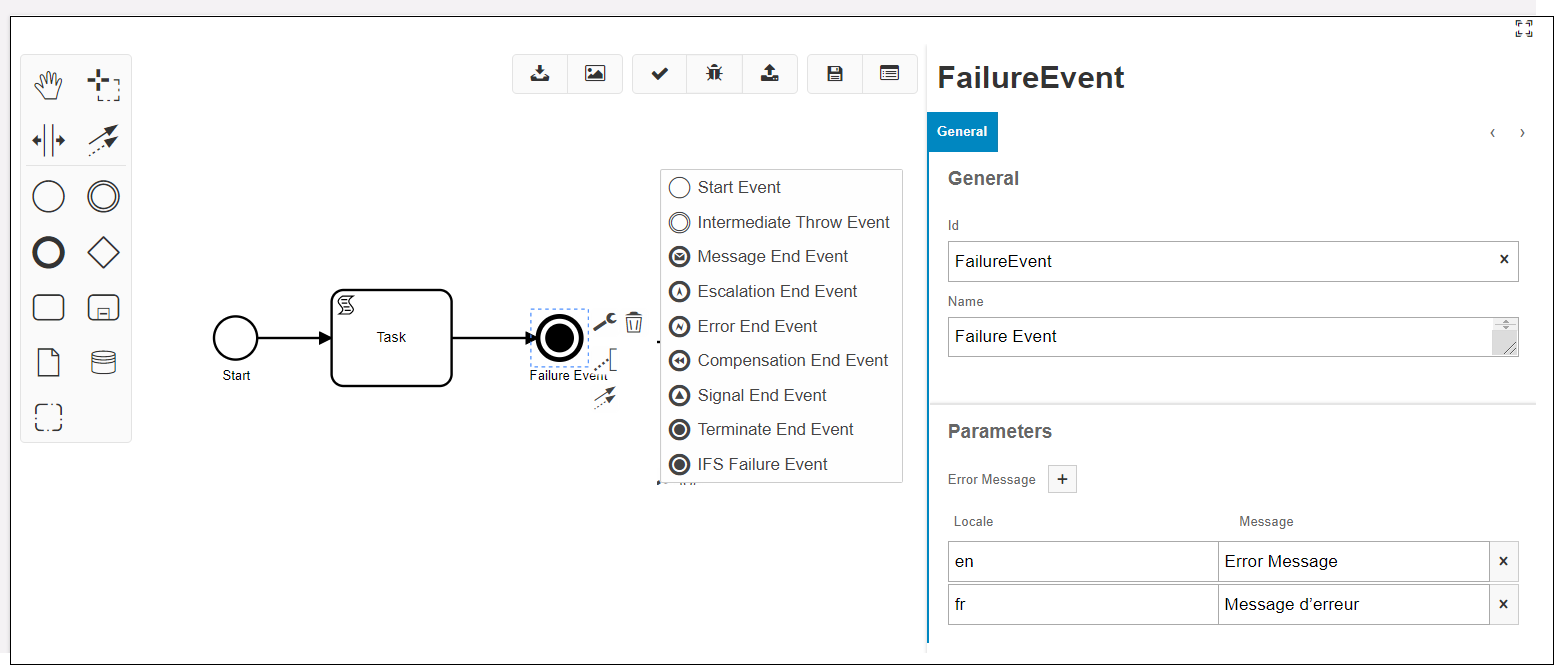Add a new Error Message entry
The width and height of the screenshot is (1560, 672).
[x=1062, y=480]
